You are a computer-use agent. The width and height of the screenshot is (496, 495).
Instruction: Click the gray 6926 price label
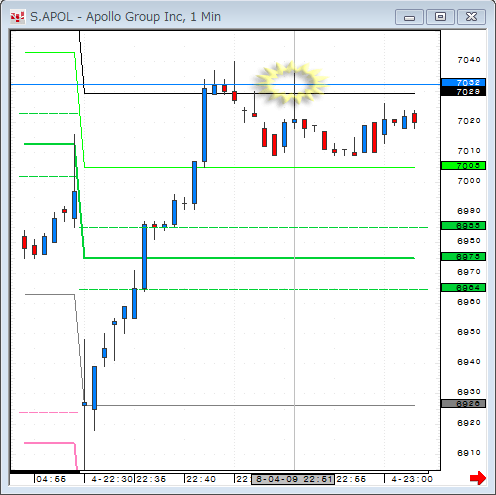coord(463,404)
